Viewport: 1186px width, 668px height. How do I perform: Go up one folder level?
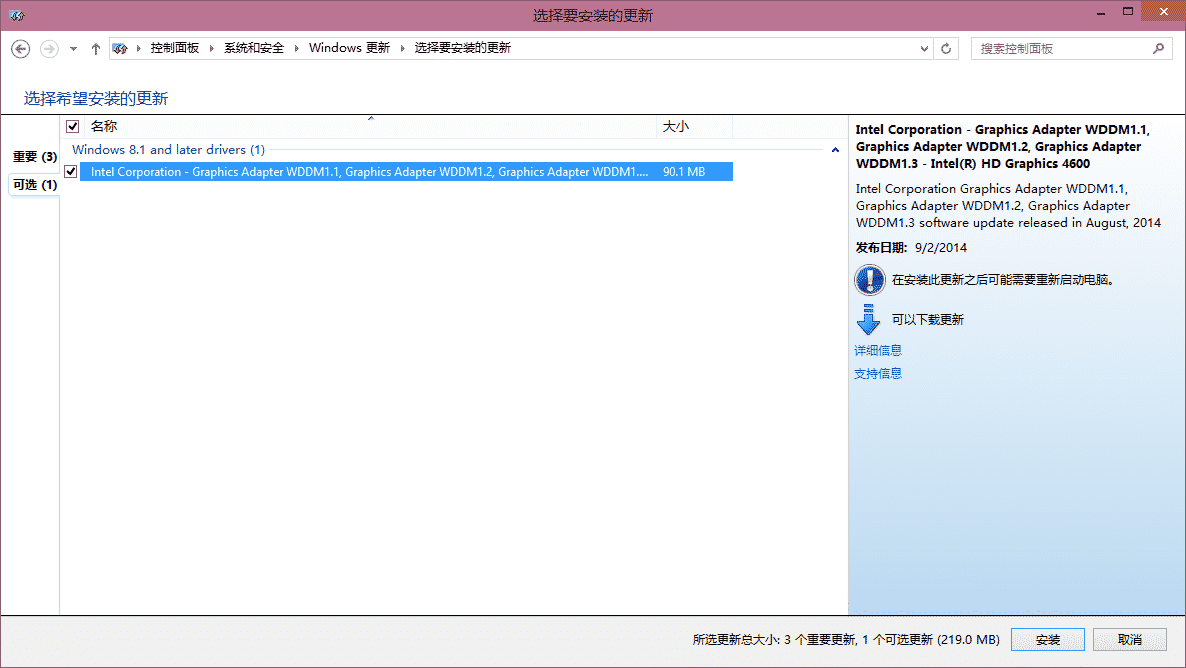pyautogui.click(x=96, y=48)
